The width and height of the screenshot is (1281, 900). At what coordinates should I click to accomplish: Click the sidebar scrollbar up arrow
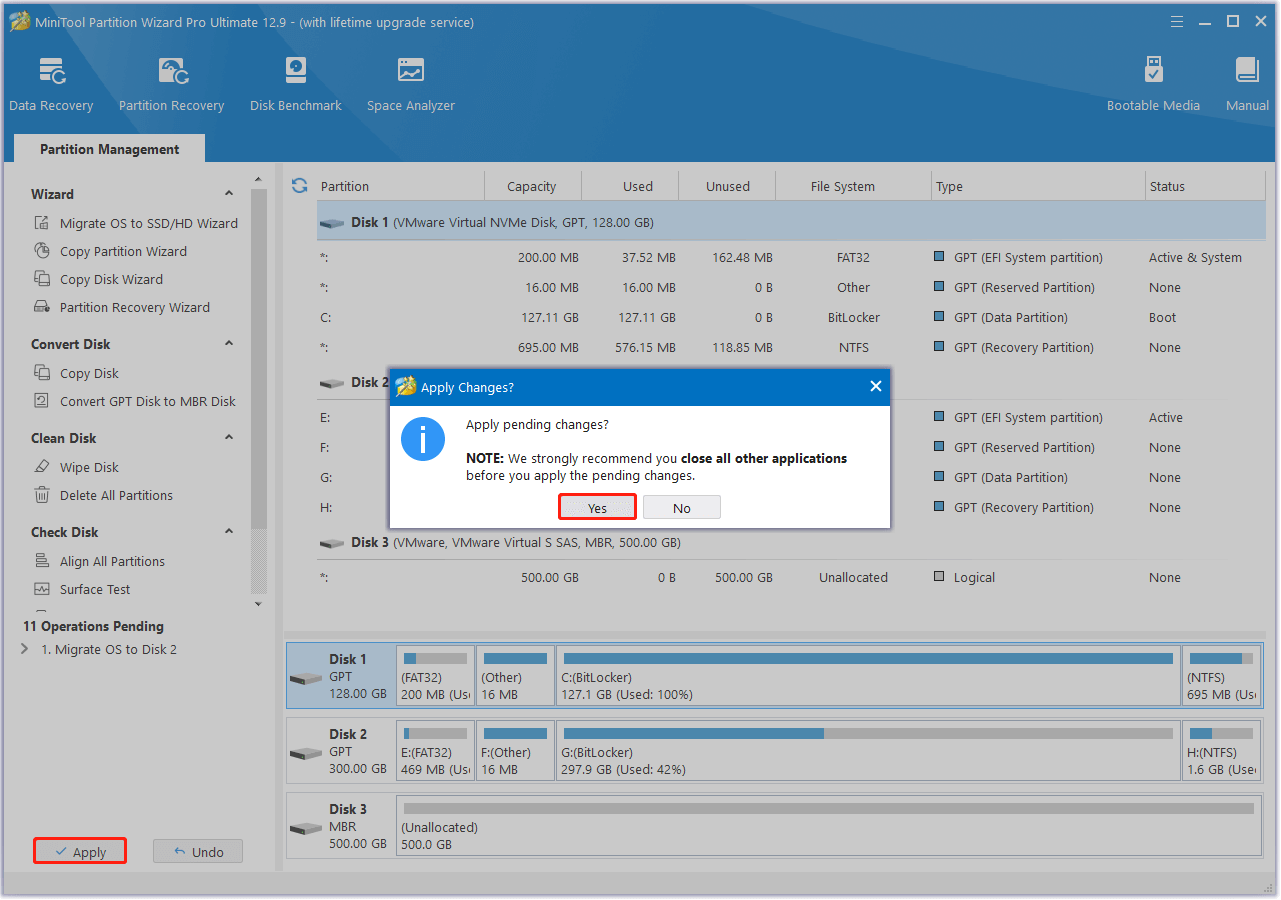[259, 180]
